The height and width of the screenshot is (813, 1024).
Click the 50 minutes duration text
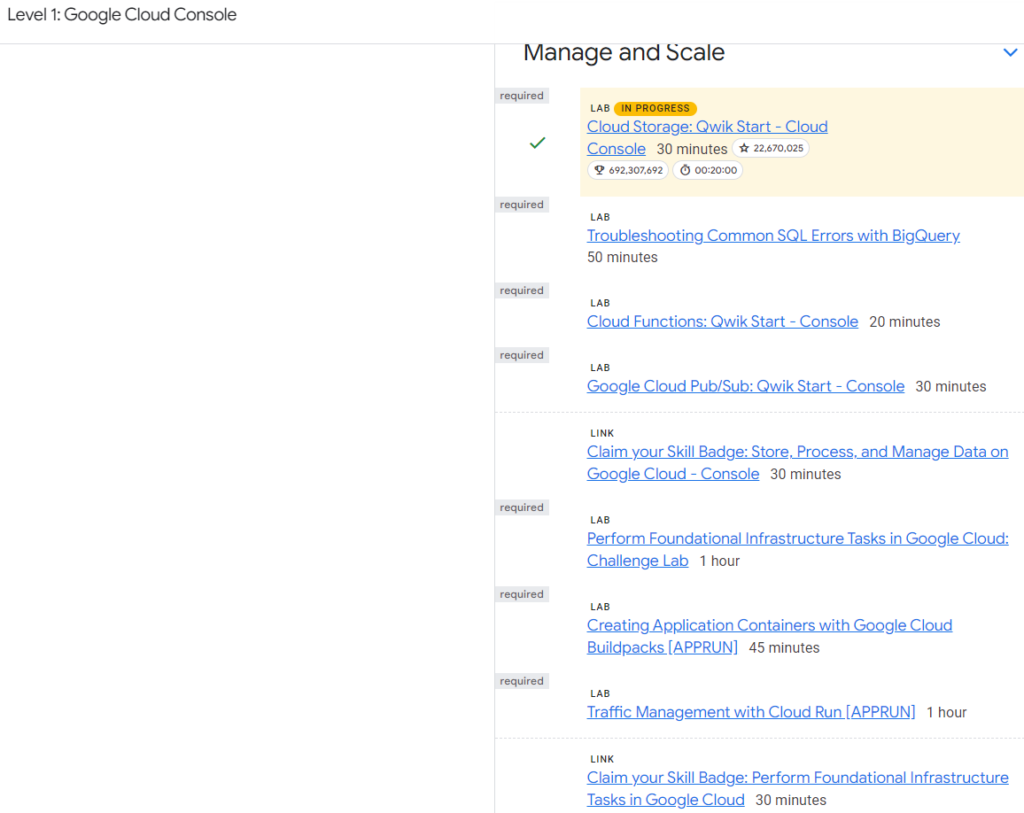622,257
